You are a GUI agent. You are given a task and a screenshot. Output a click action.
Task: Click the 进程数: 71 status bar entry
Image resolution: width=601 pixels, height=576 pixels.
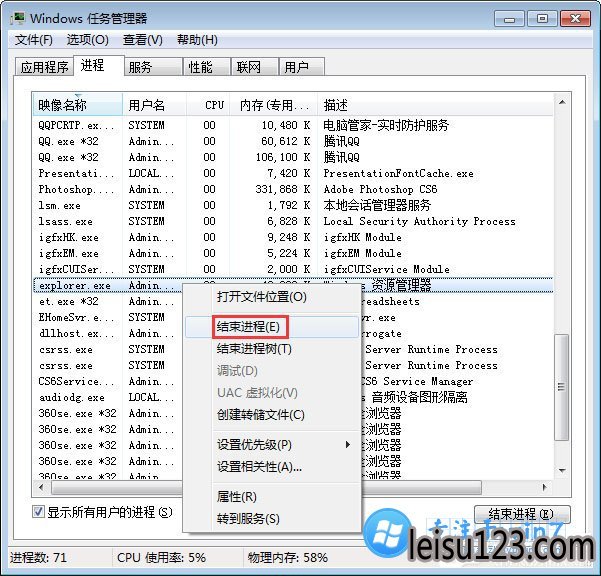38,557
